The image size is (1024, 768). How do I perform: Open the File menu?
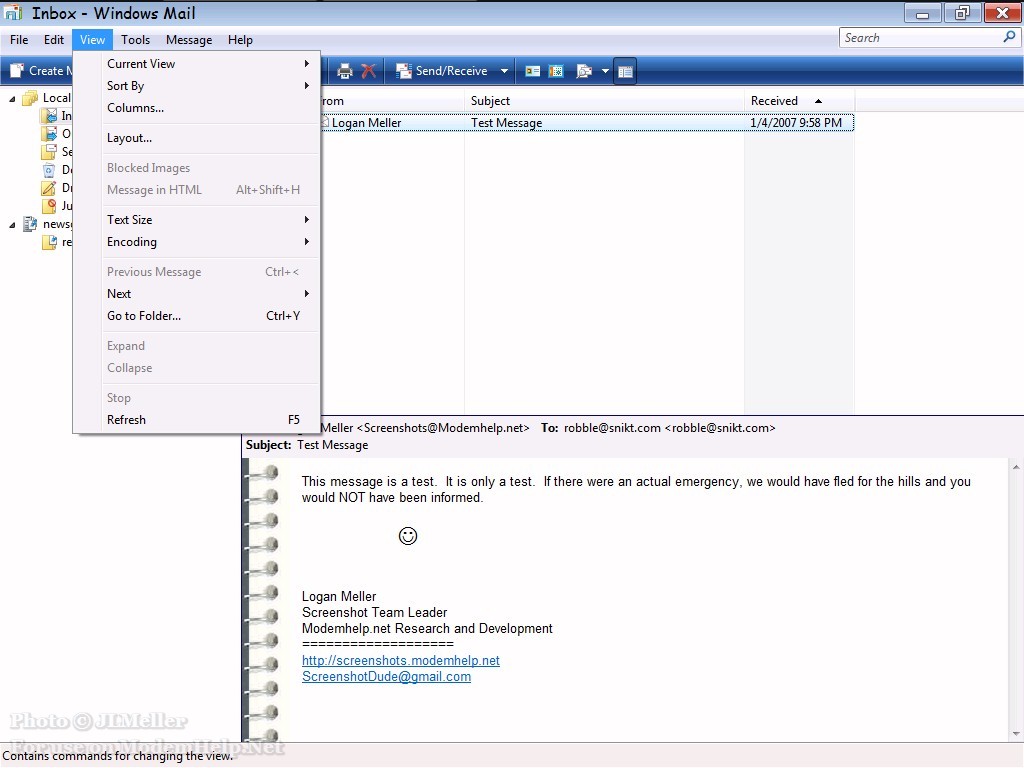[19, 40]
